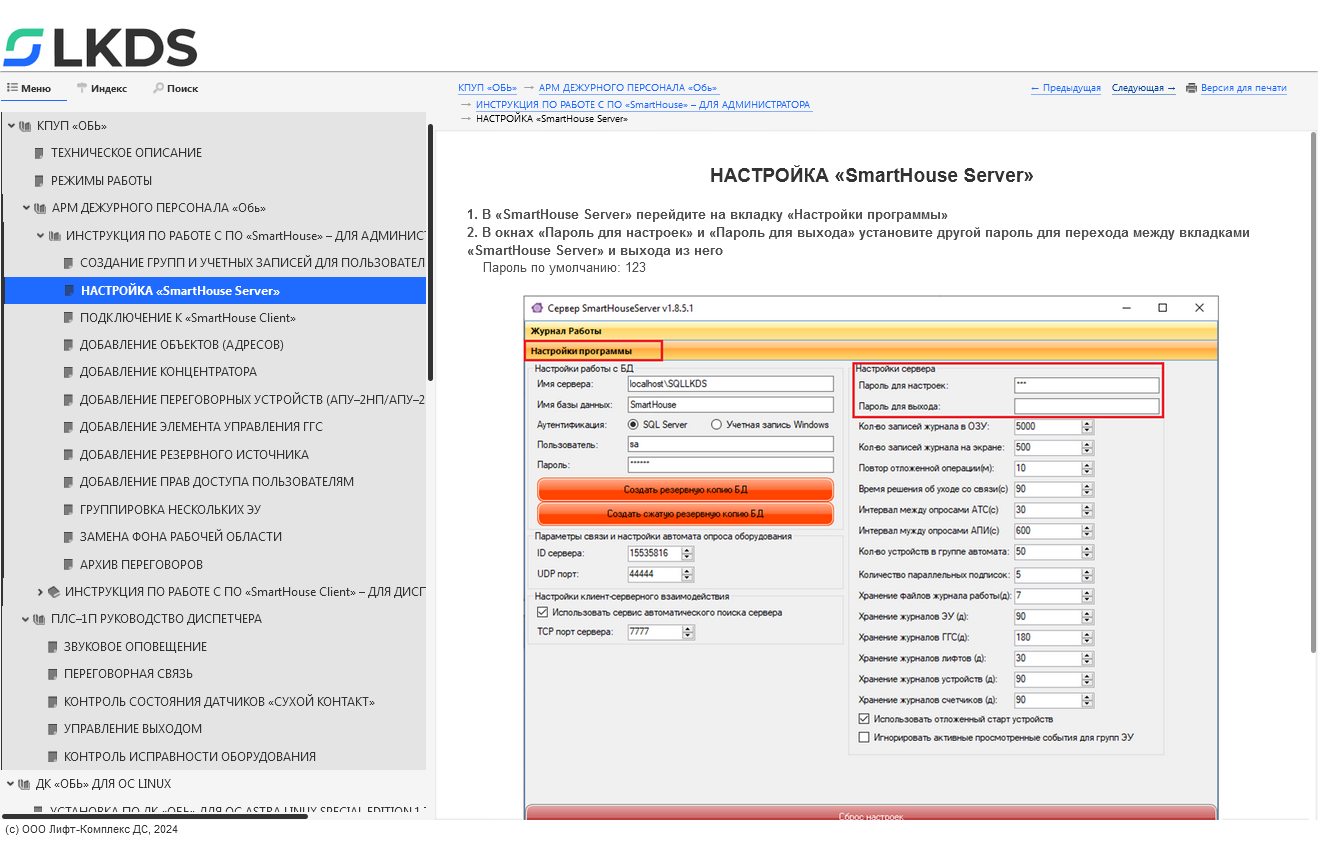Click book icon of ПЛС–1П РУКОВОДСТВО ДИСПЕТЧЕРА
The height and width of the screenshot is (843, 1318).
pyautogui.click(x=40, y=619)
